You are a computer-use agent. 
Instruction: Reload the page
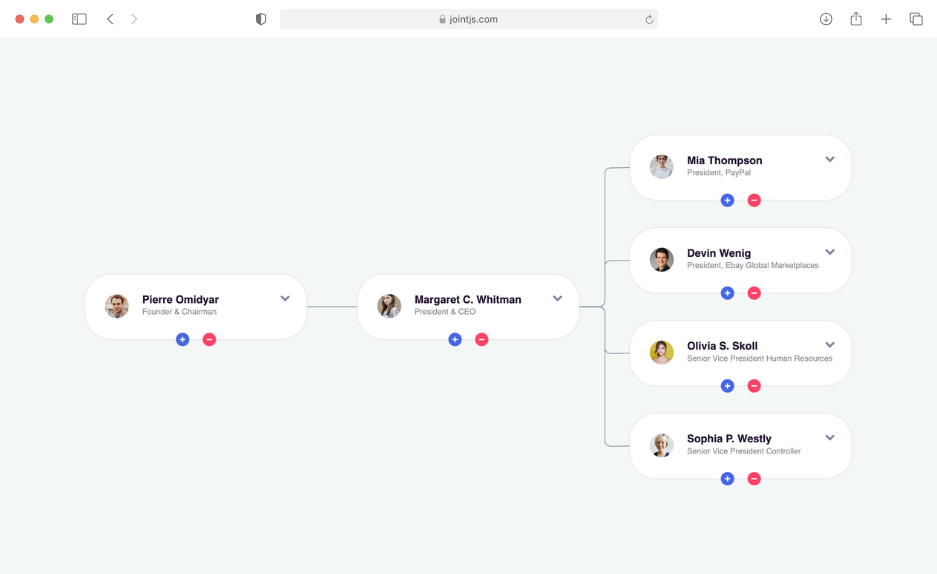[x=649, y=19]
